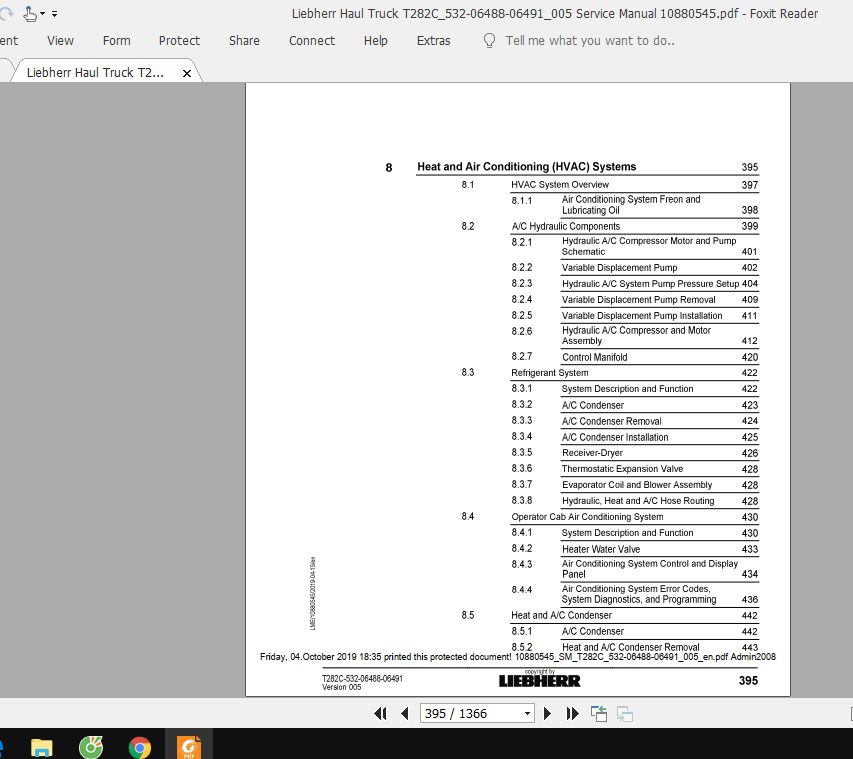Click the LIEBHERR logo in page footer
This screenshot has width=853, height=759.
pyautogui.click(x=540, y=680)
